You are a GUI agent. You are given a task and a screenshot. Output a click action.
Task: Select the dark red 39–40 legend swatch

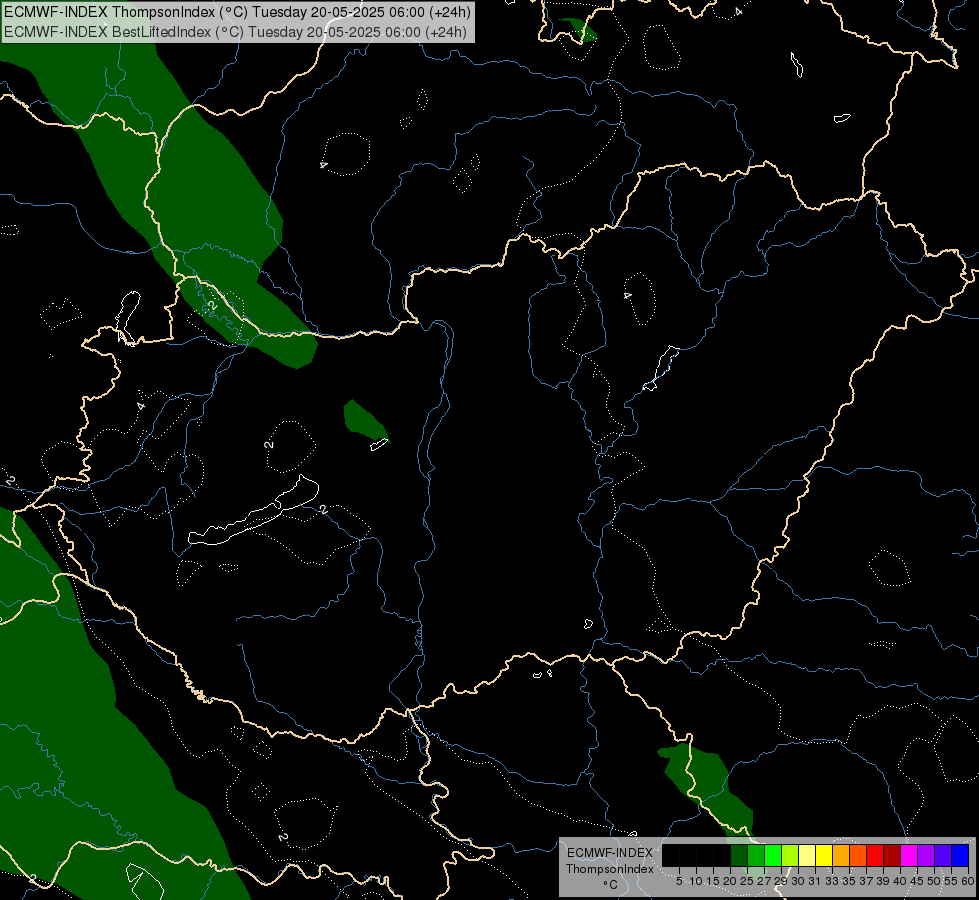pos(892,855)
